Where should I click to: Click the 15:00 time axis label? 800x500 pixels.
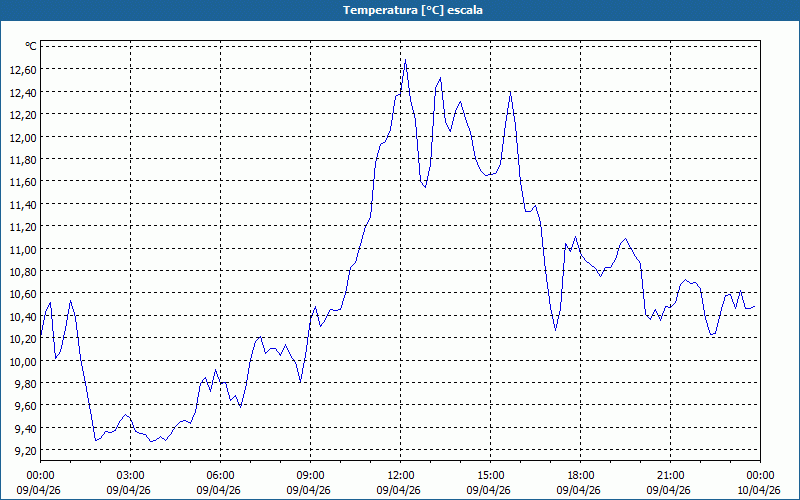click(490, 475)
